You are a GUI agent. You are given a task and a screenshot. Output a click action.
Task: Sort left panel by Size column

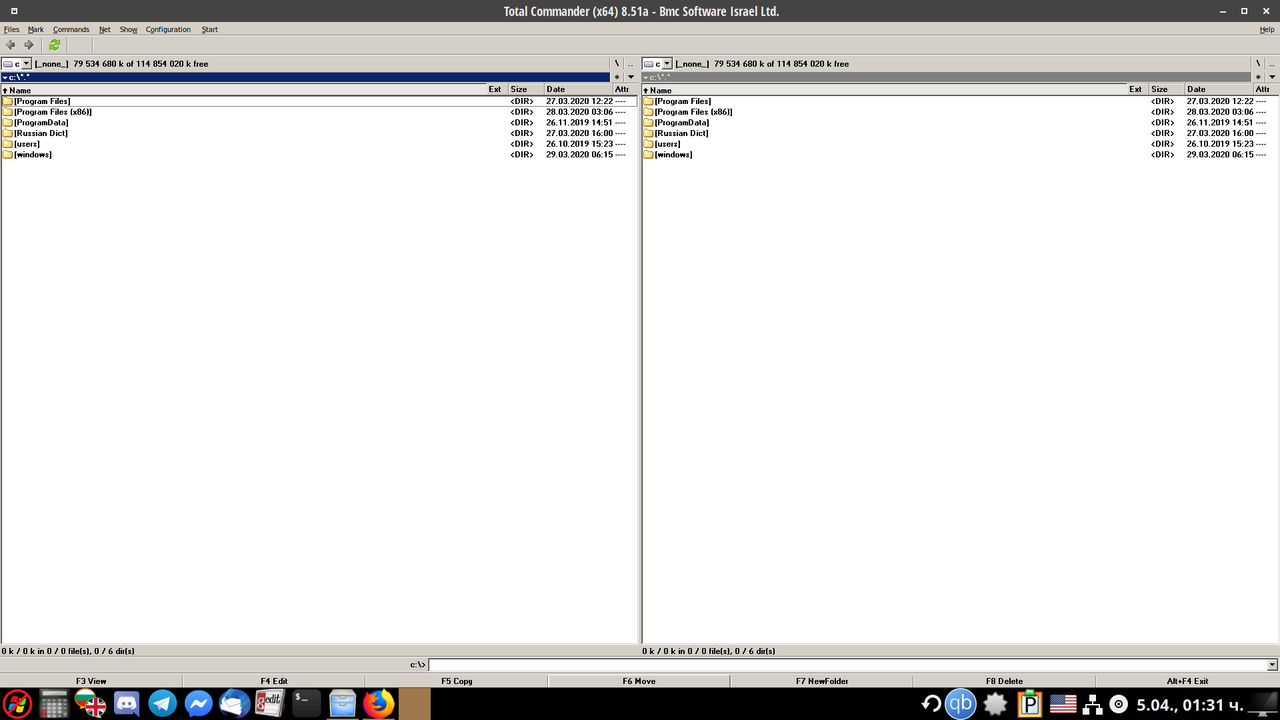[526, 90]
